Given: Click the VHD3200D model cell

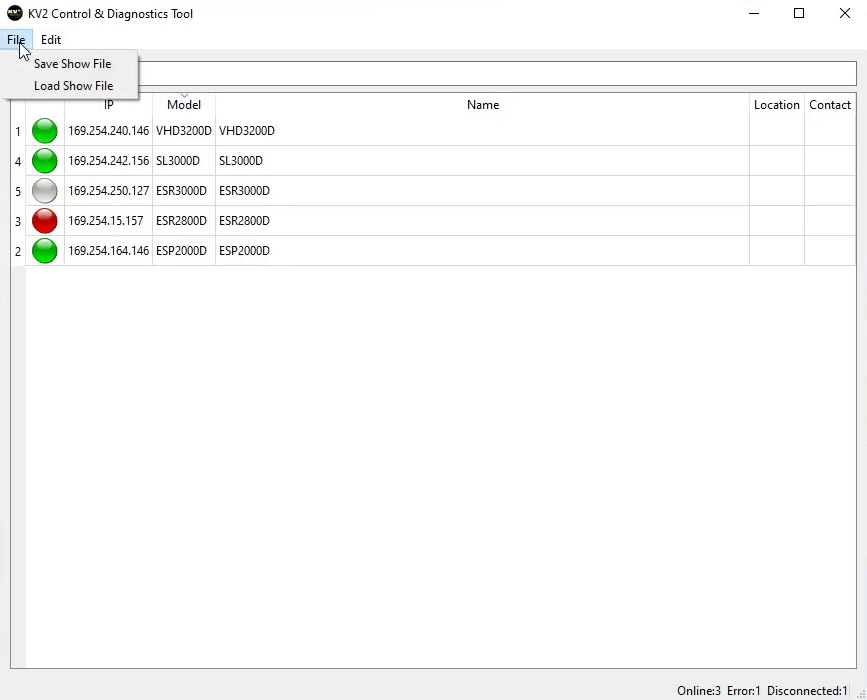Looking at the screenshot, I should click(184, 131).
